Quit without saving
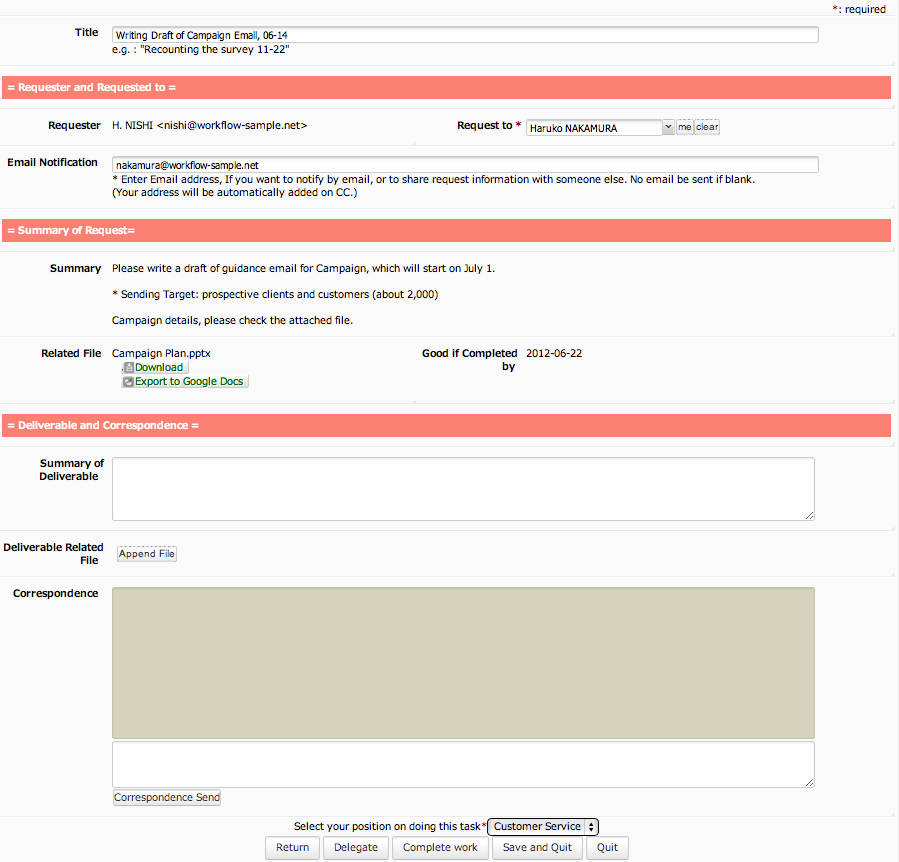 point(606,847)
